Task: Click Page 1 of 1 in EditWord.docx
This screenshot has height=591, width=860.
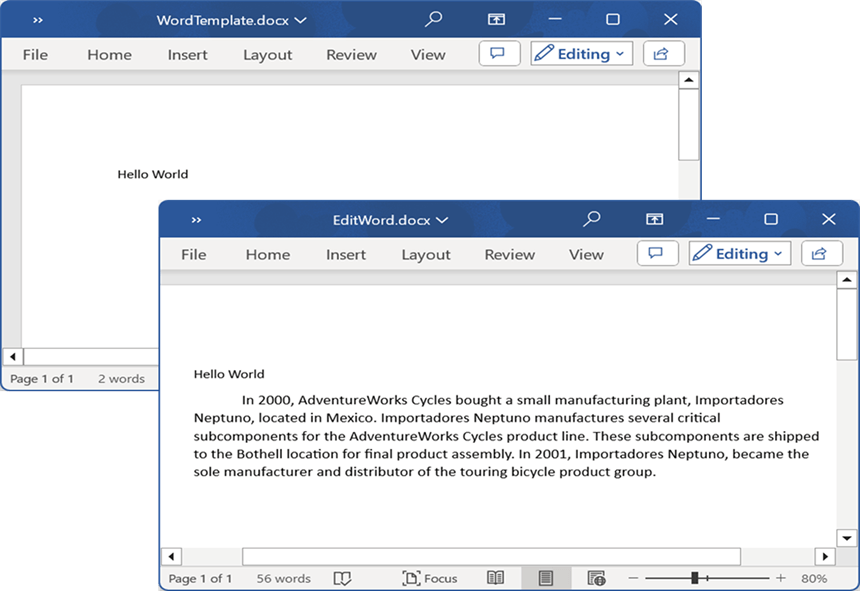Action: click(200, 578)
